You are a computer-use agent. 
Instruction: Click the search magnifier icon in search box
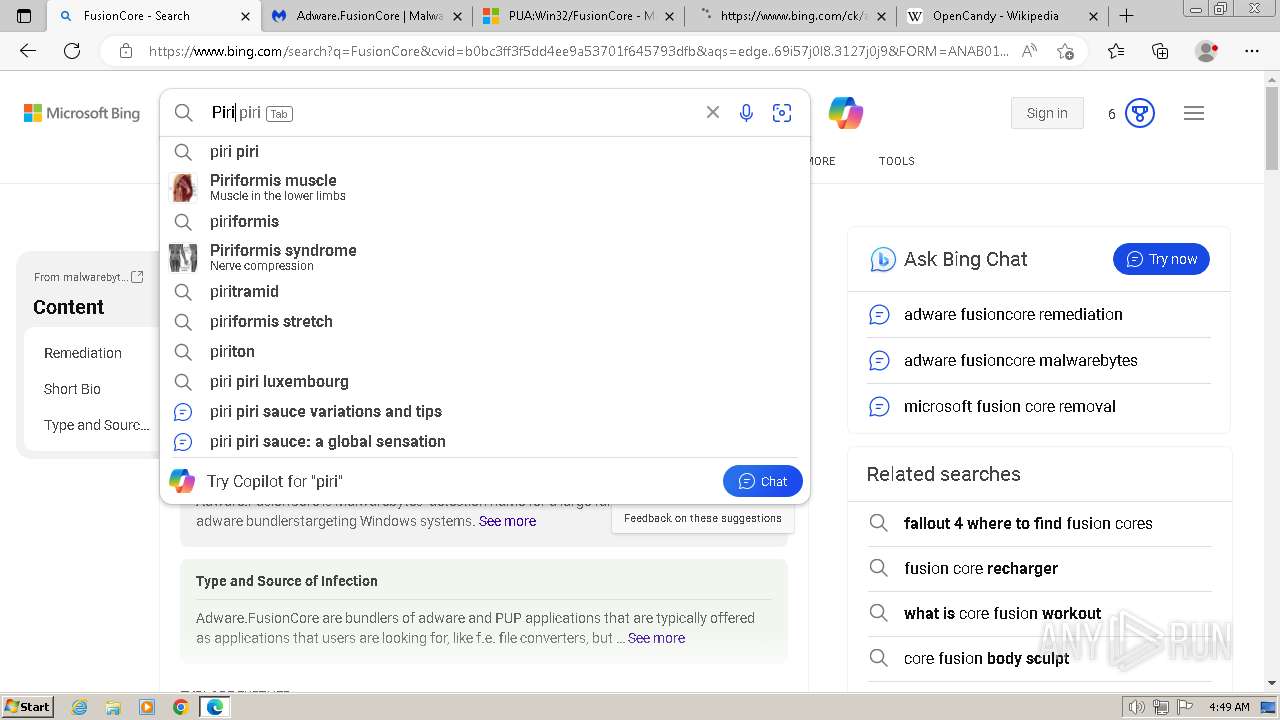[x=184, y=113]
